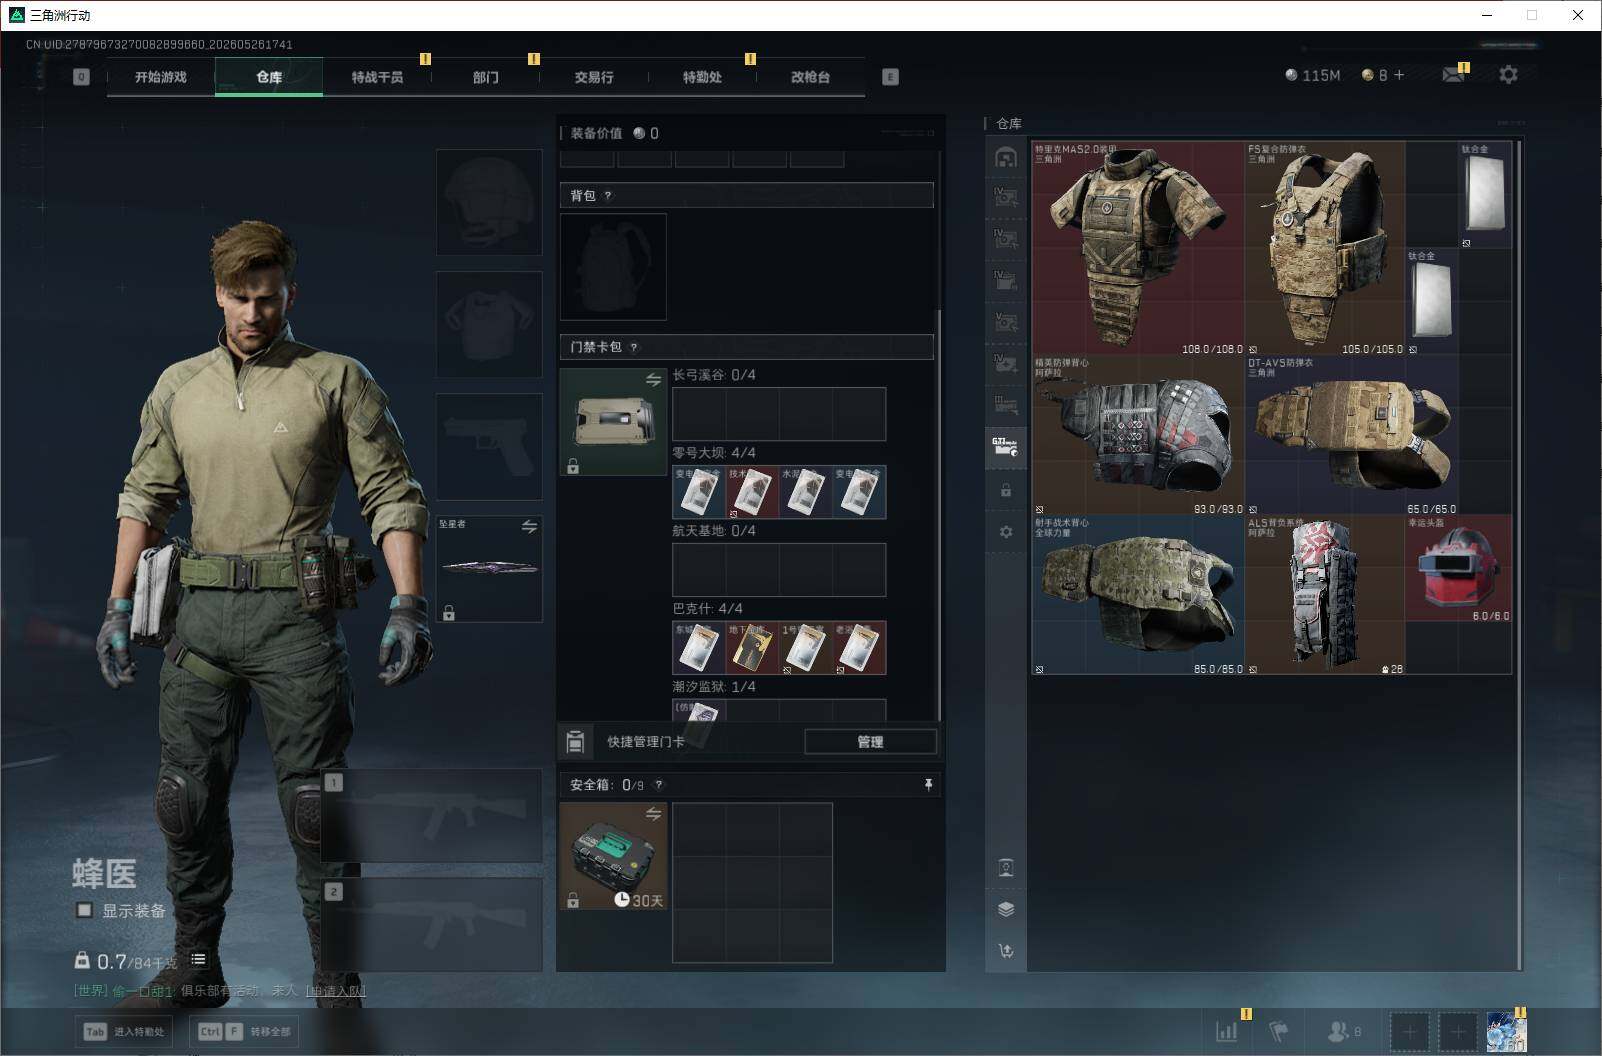1602x1056 pixels.
Task: Select the safe box container item
Action: (613, 856)
